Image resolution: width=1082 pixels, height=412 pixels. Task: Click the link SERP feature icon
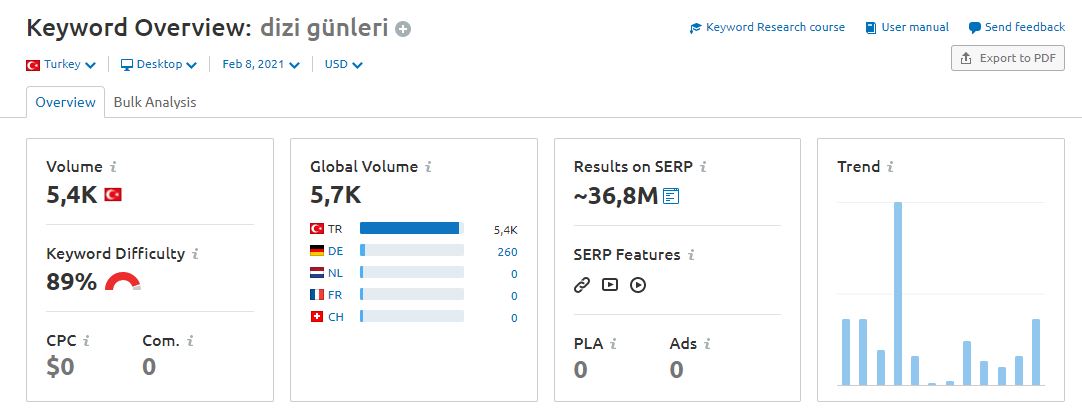click(582, 284)
